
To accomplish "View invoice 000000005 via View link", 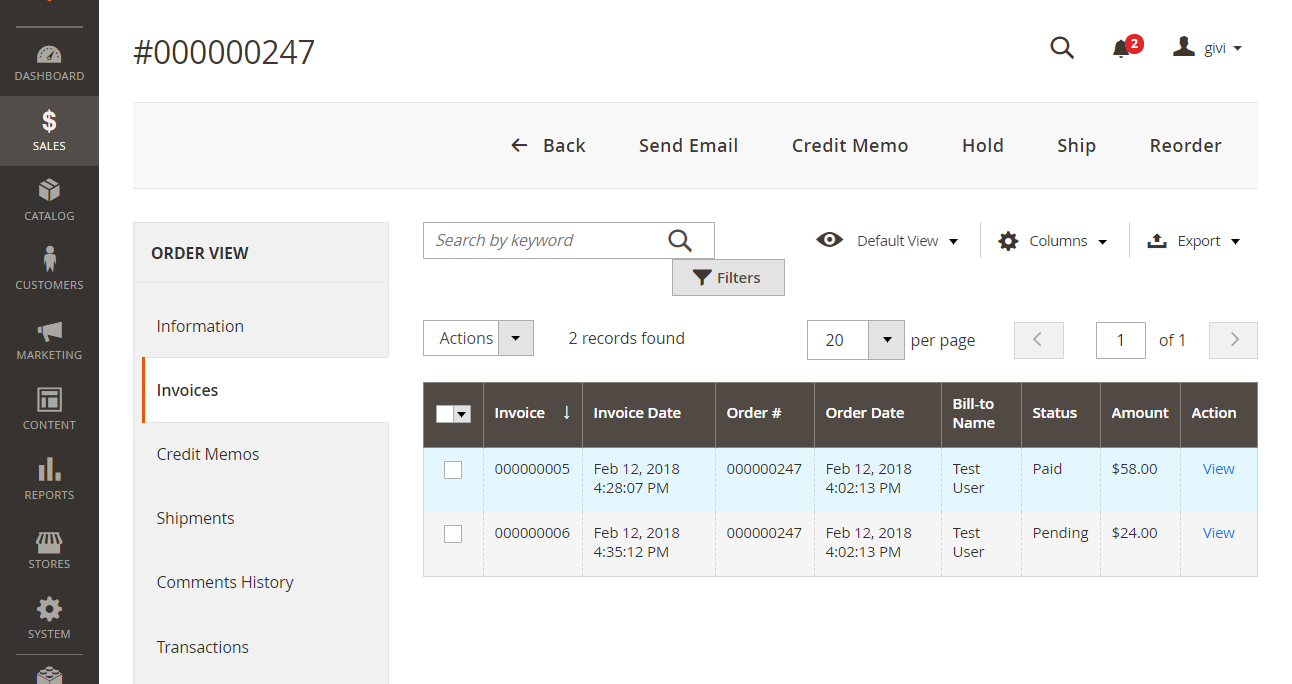I will pyautogui.click(x=1218, y=469).
